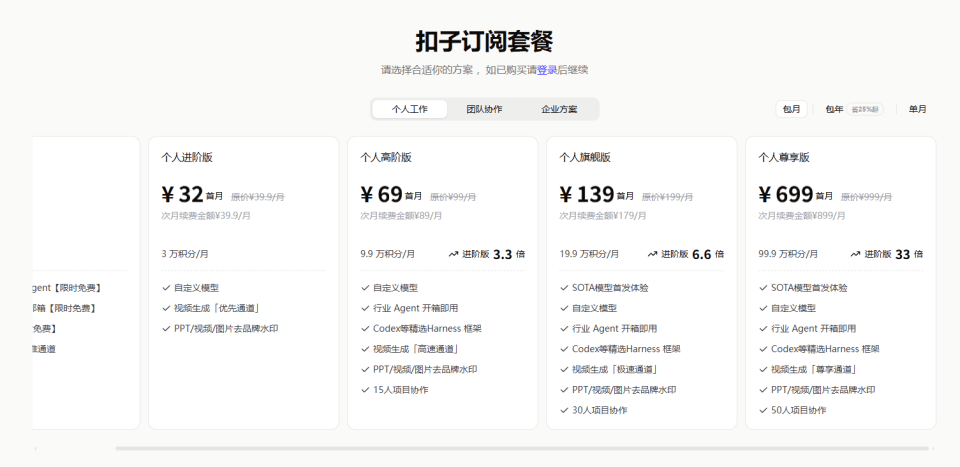This screenshot has width=960, height=467.
Task: Switch to the 团队协作 tab
Action: [x=484, y=110]
